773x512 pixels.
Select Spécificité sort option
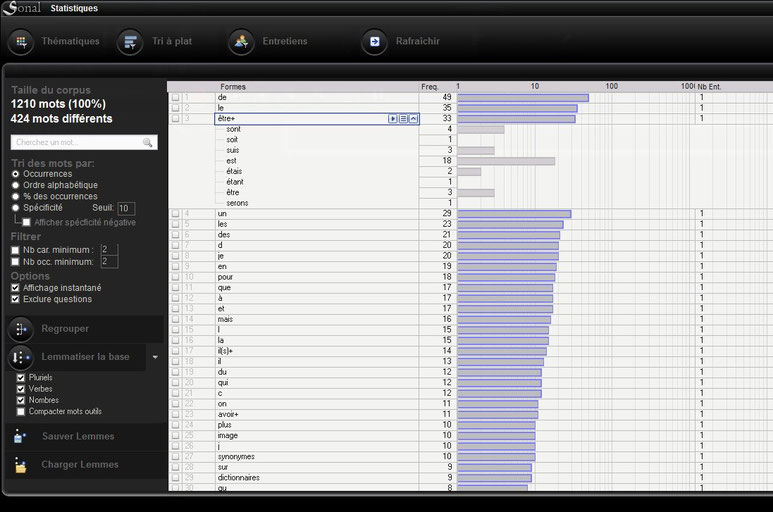click(x=15, y=208)
